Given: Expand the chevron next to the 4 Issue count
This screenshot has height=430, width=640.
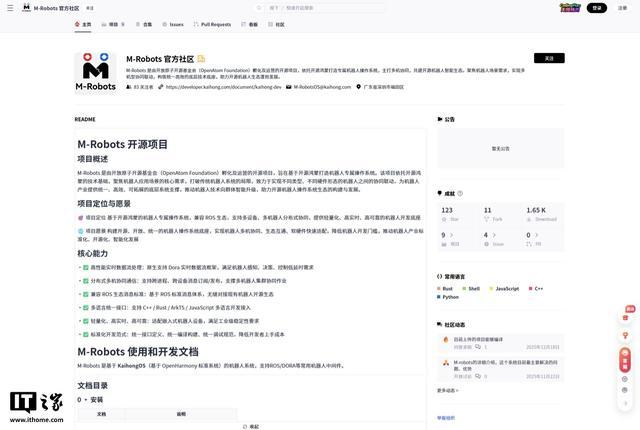Looking at the screenshot, I should tap(494, 235).
